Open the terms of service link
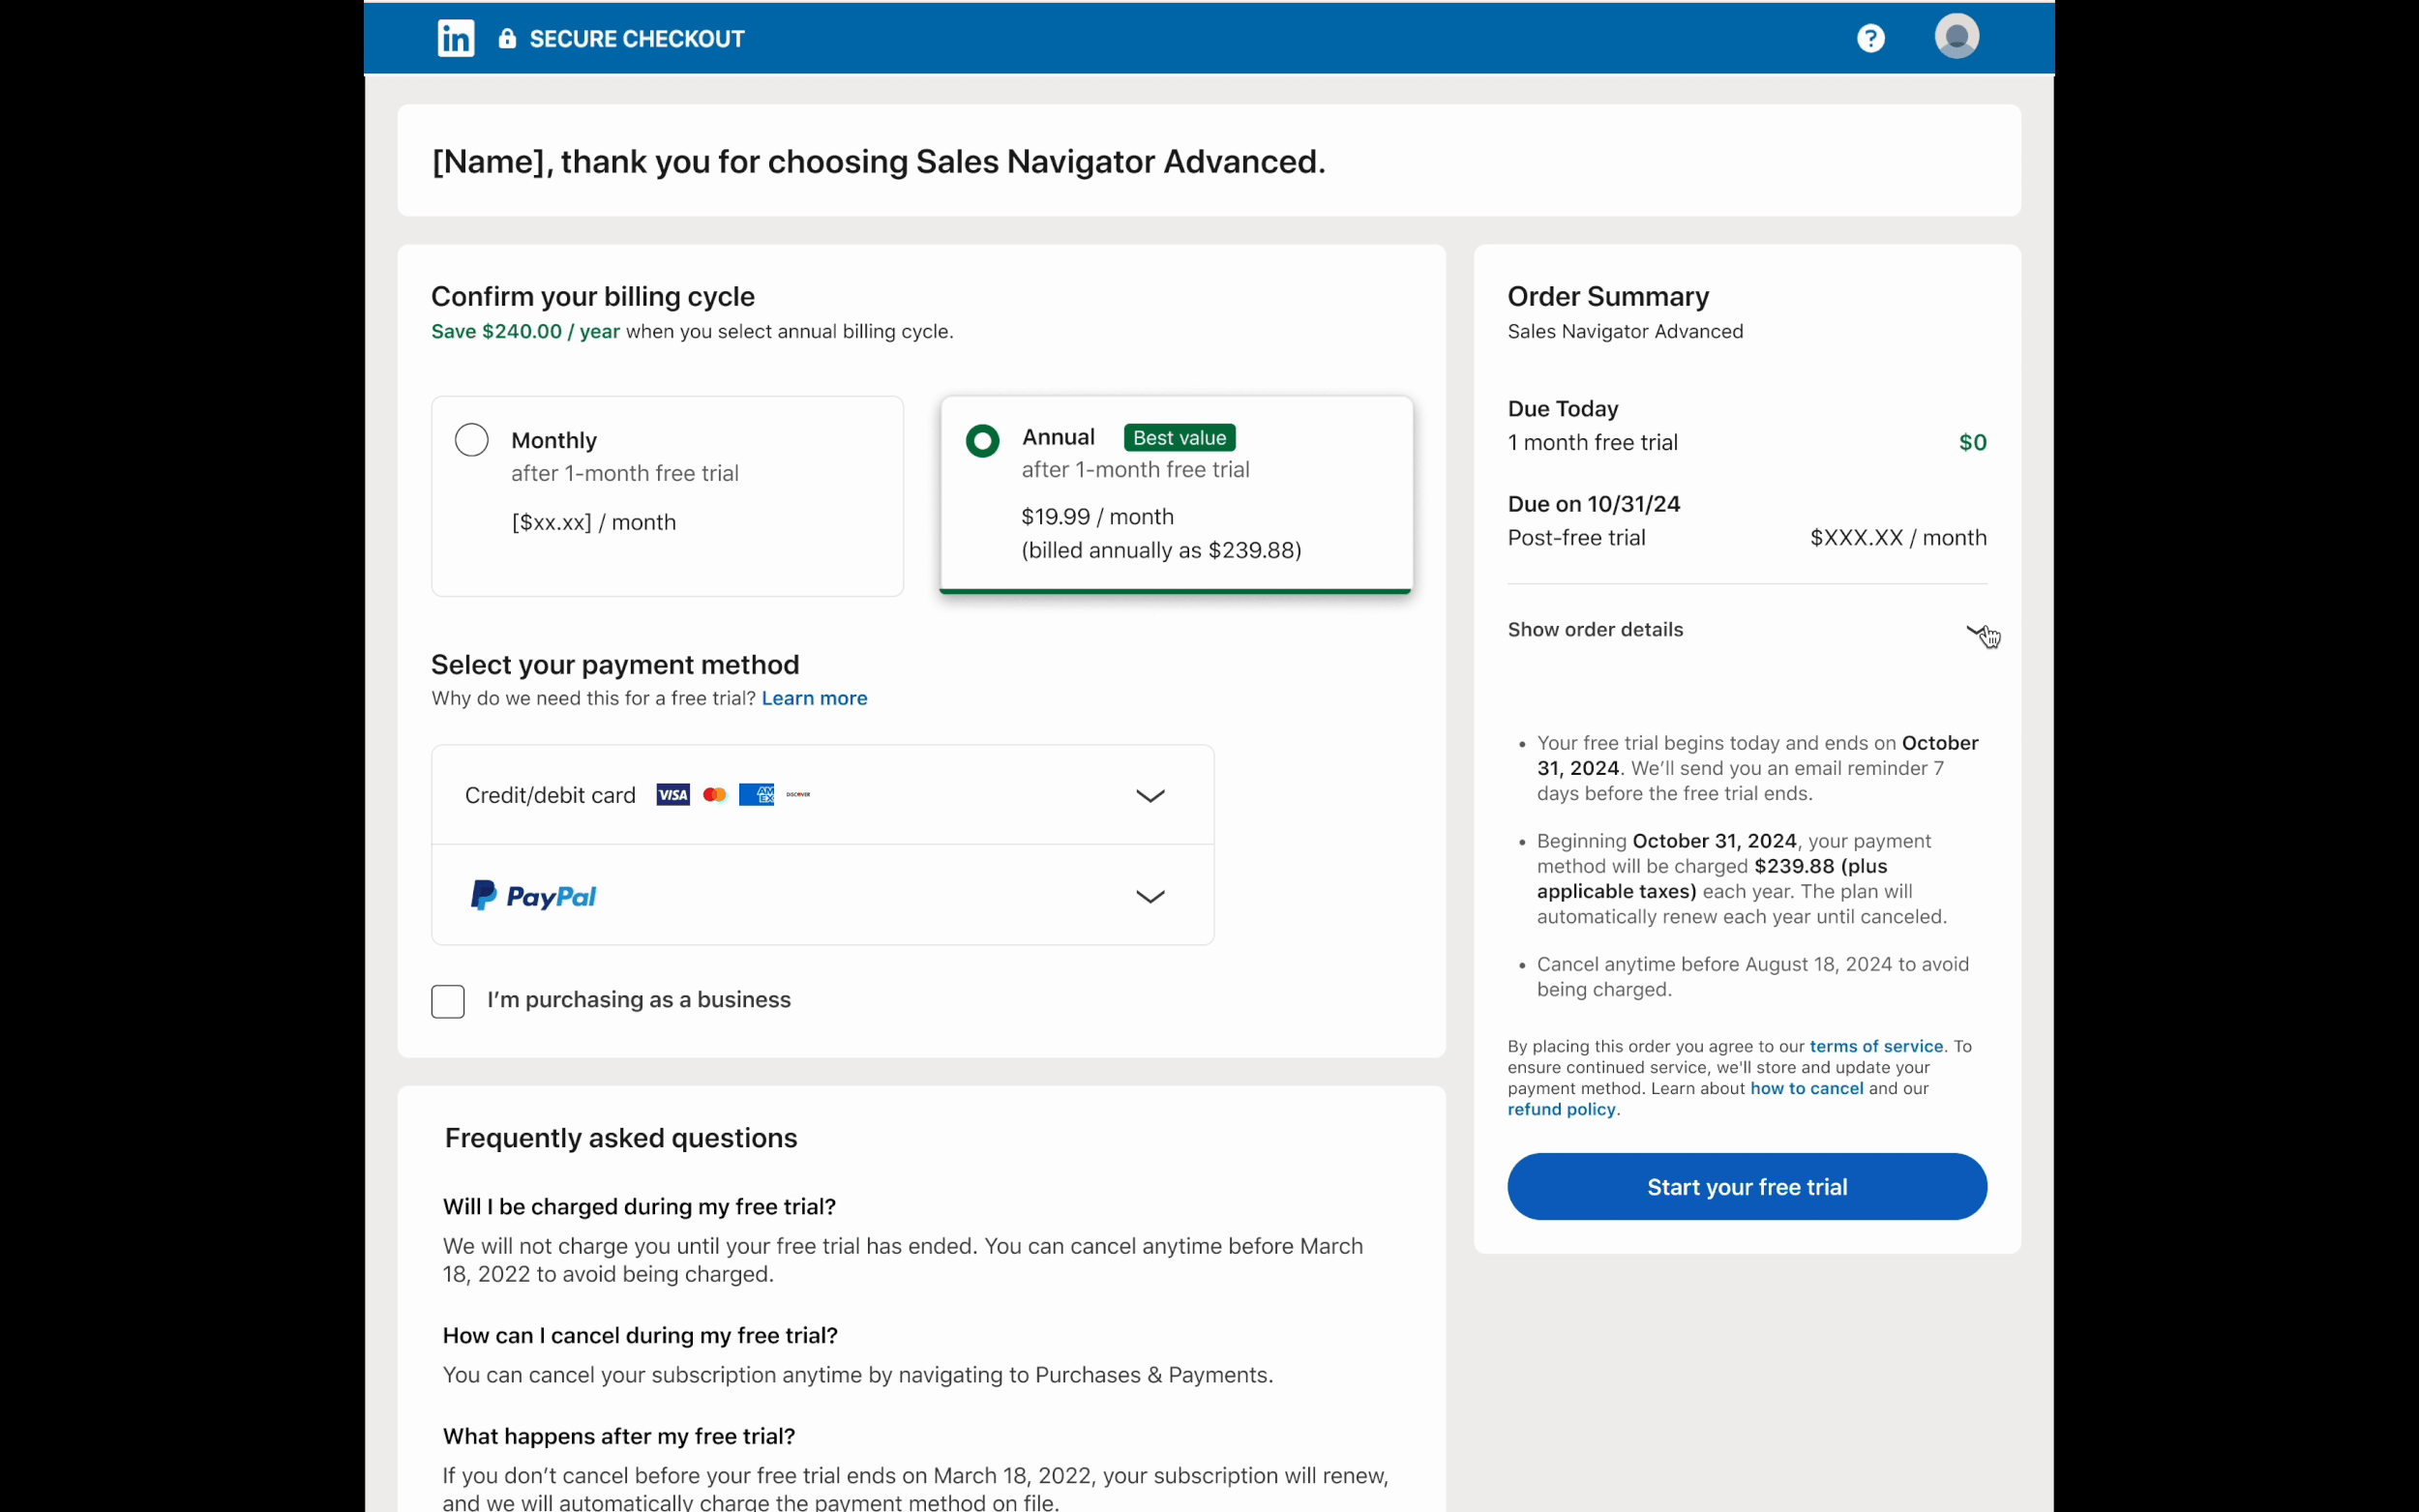 pos(1875,1046)
